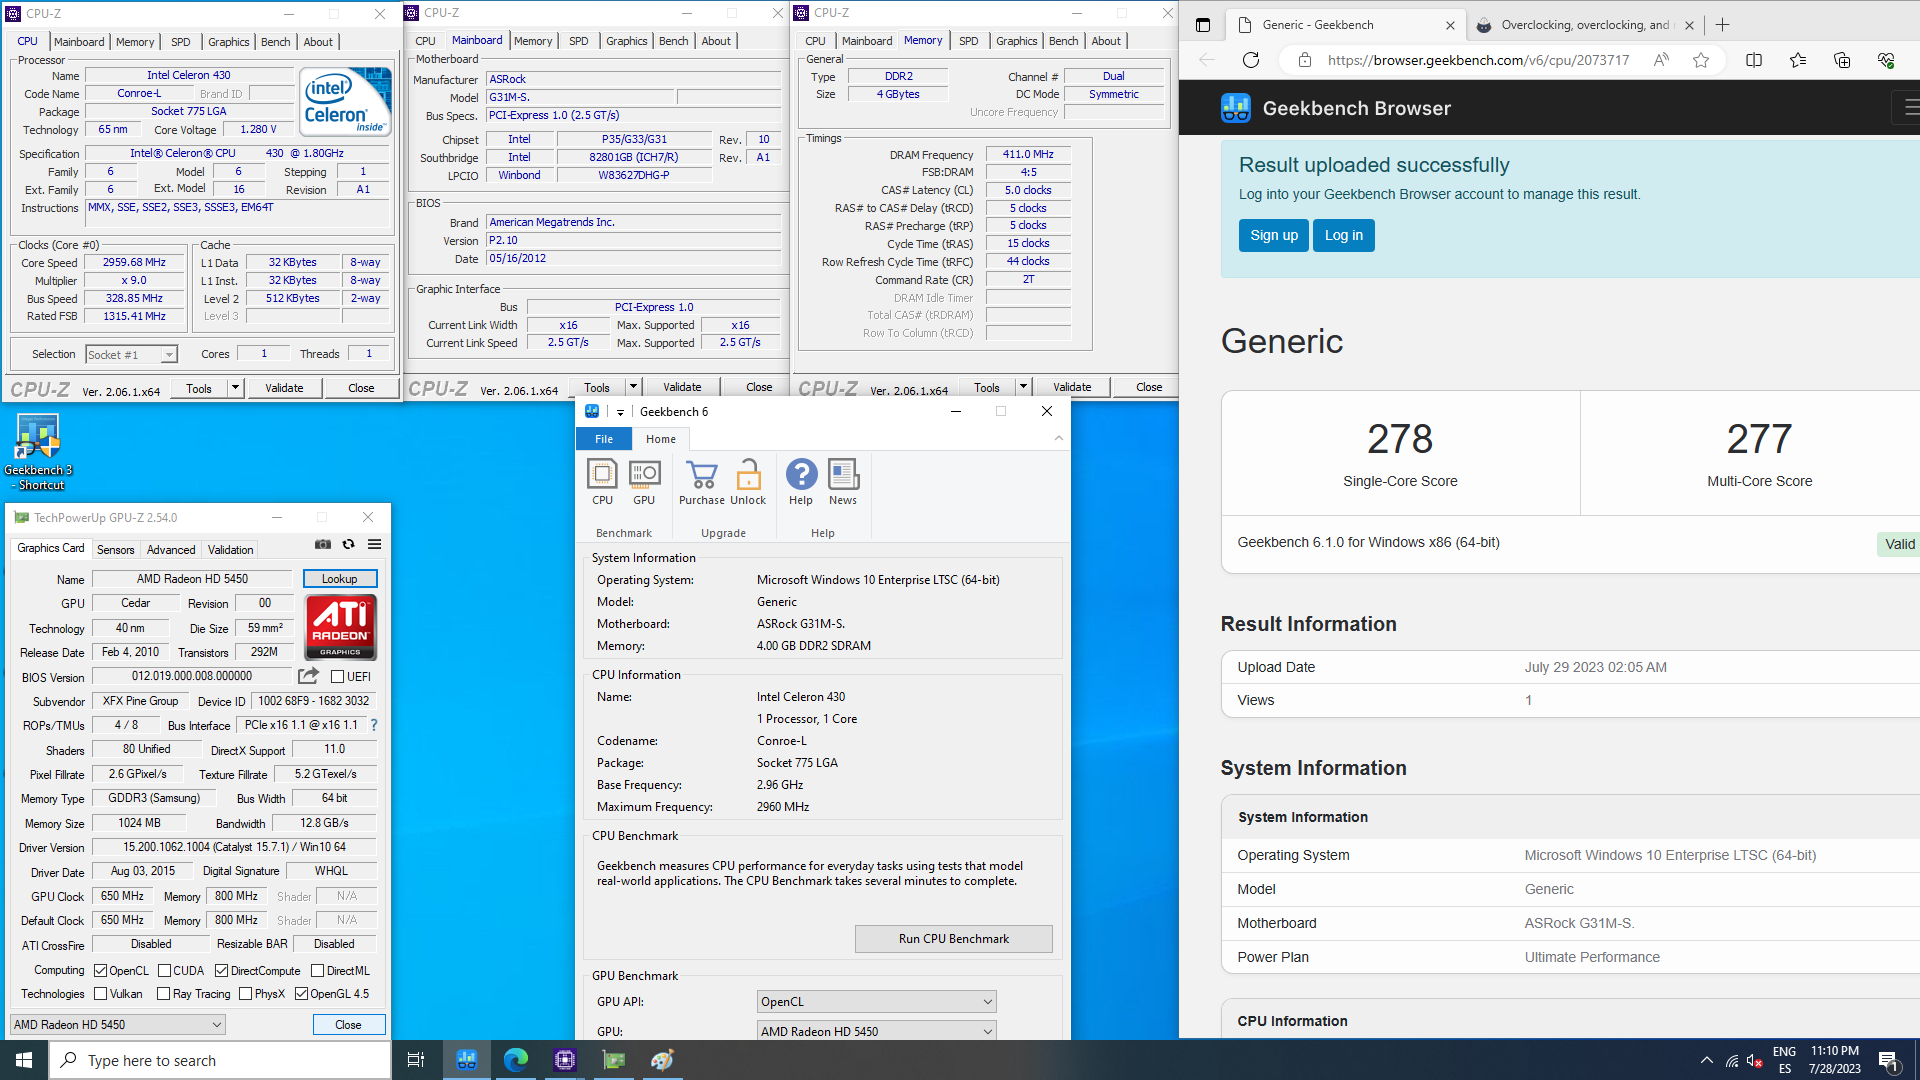The width and height of the screenshot is (1920, 1080).
Task: Open Windows Start menu
Action: [24, 1060]
